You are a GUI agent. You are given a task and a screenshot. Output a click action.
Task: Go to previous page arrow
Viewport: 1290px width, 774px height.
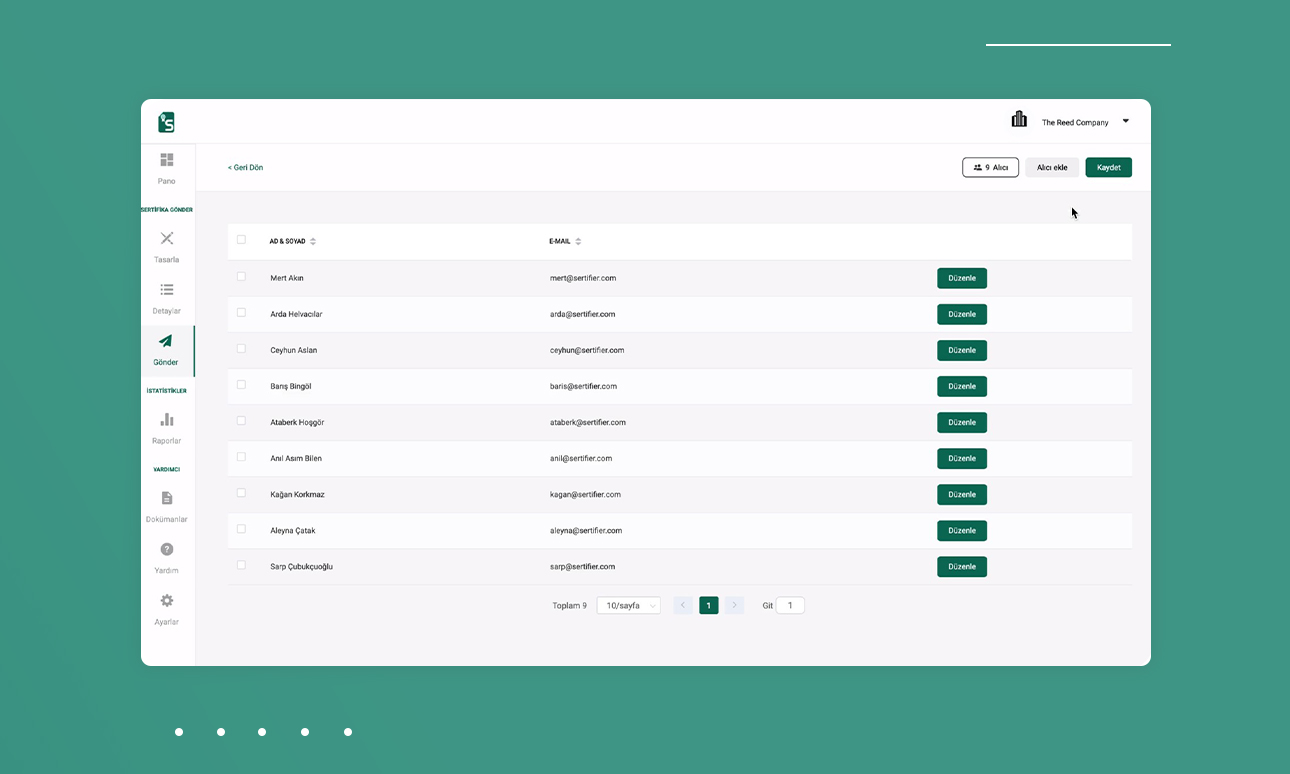coord(683,605)
